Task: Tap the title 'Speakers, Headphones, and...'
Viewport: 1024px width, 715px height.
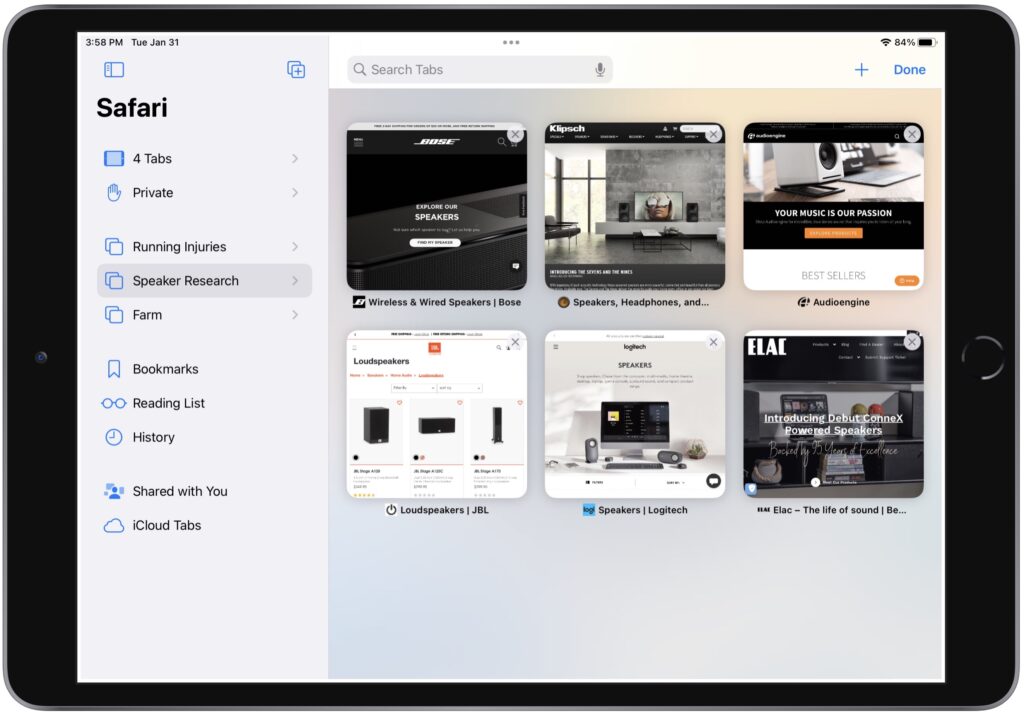Action: [641, 302]
